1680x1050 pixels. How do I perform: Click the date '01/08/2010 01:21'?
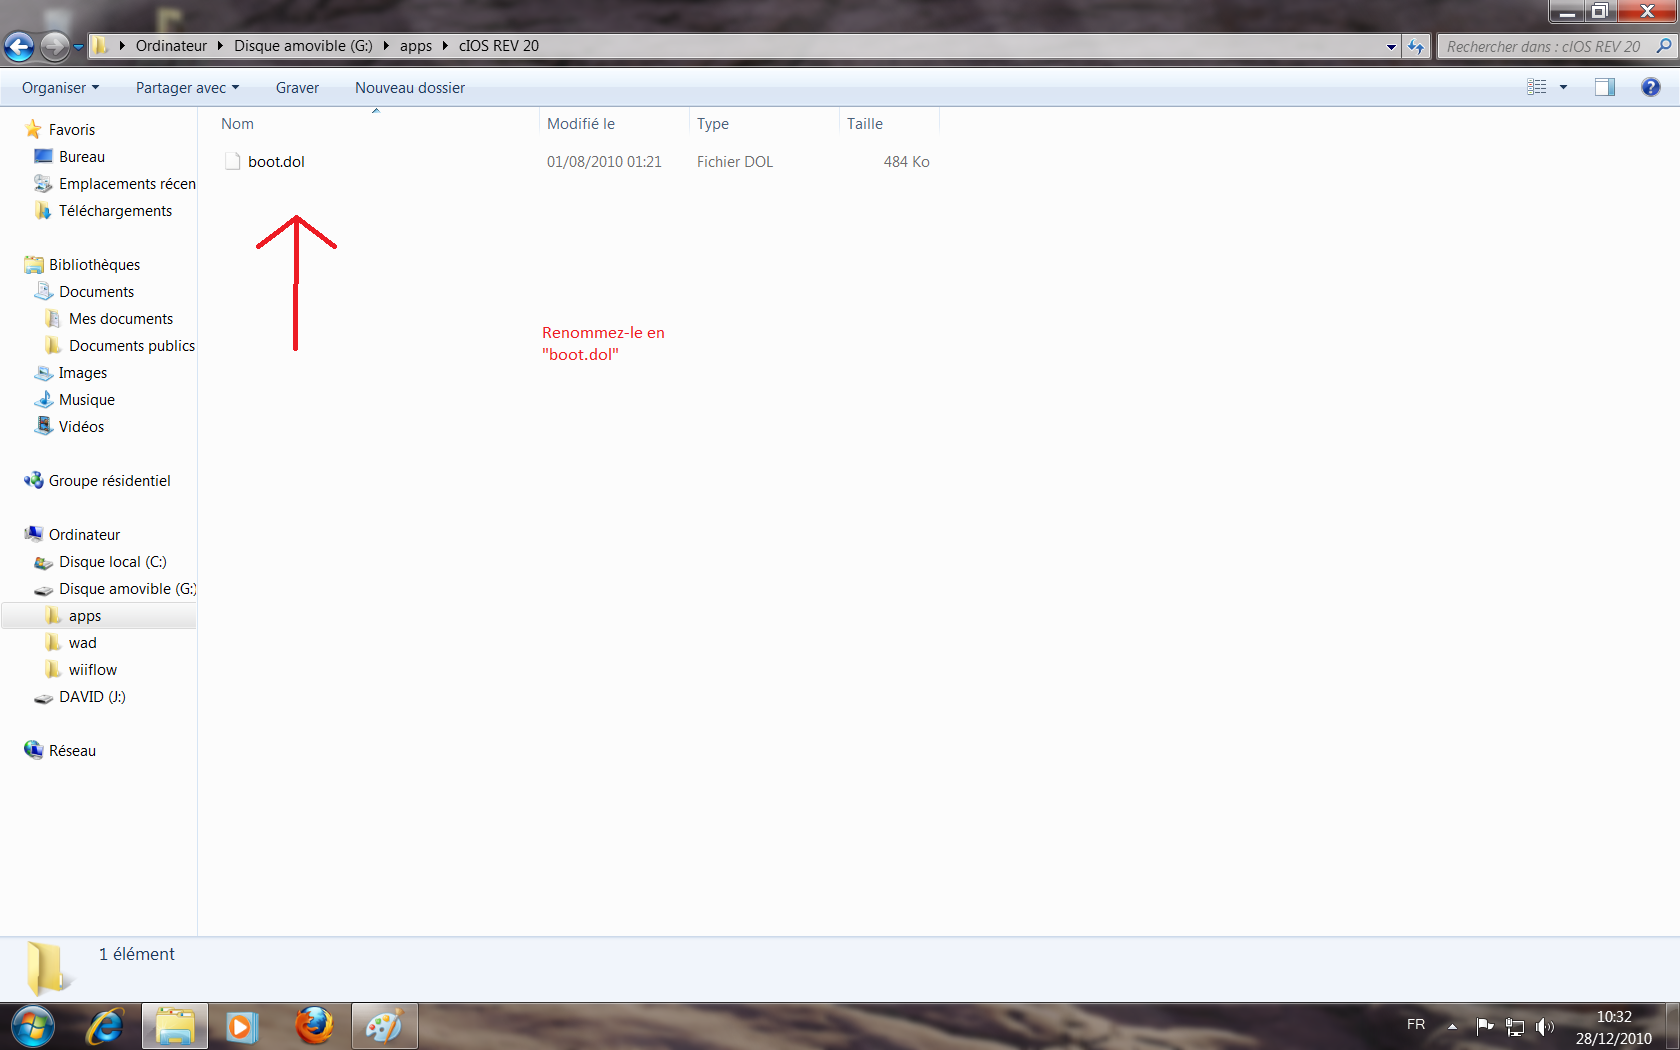[604, 162]
